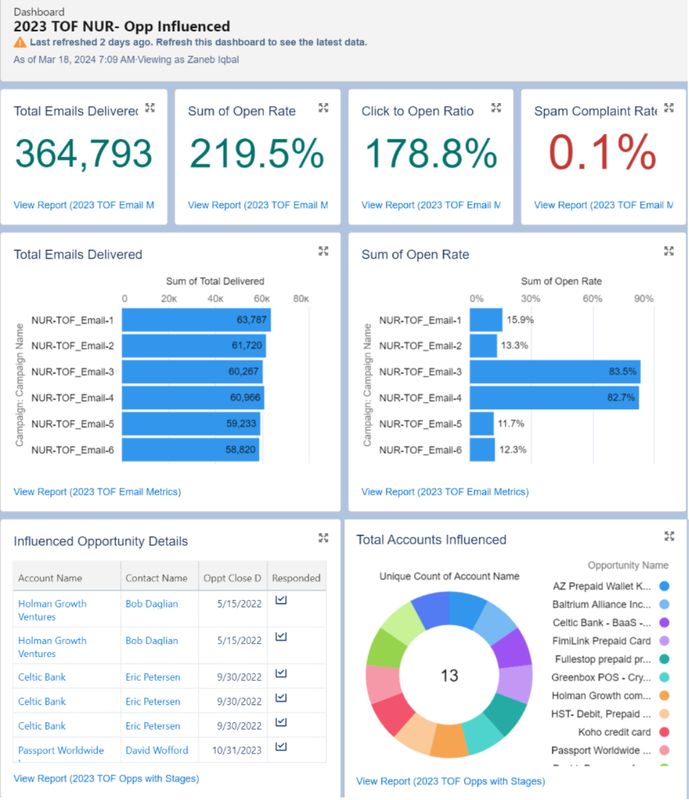Open David Wofford contact link
Image resolution: width=689 pixels, height=800 pixels.
157,751
